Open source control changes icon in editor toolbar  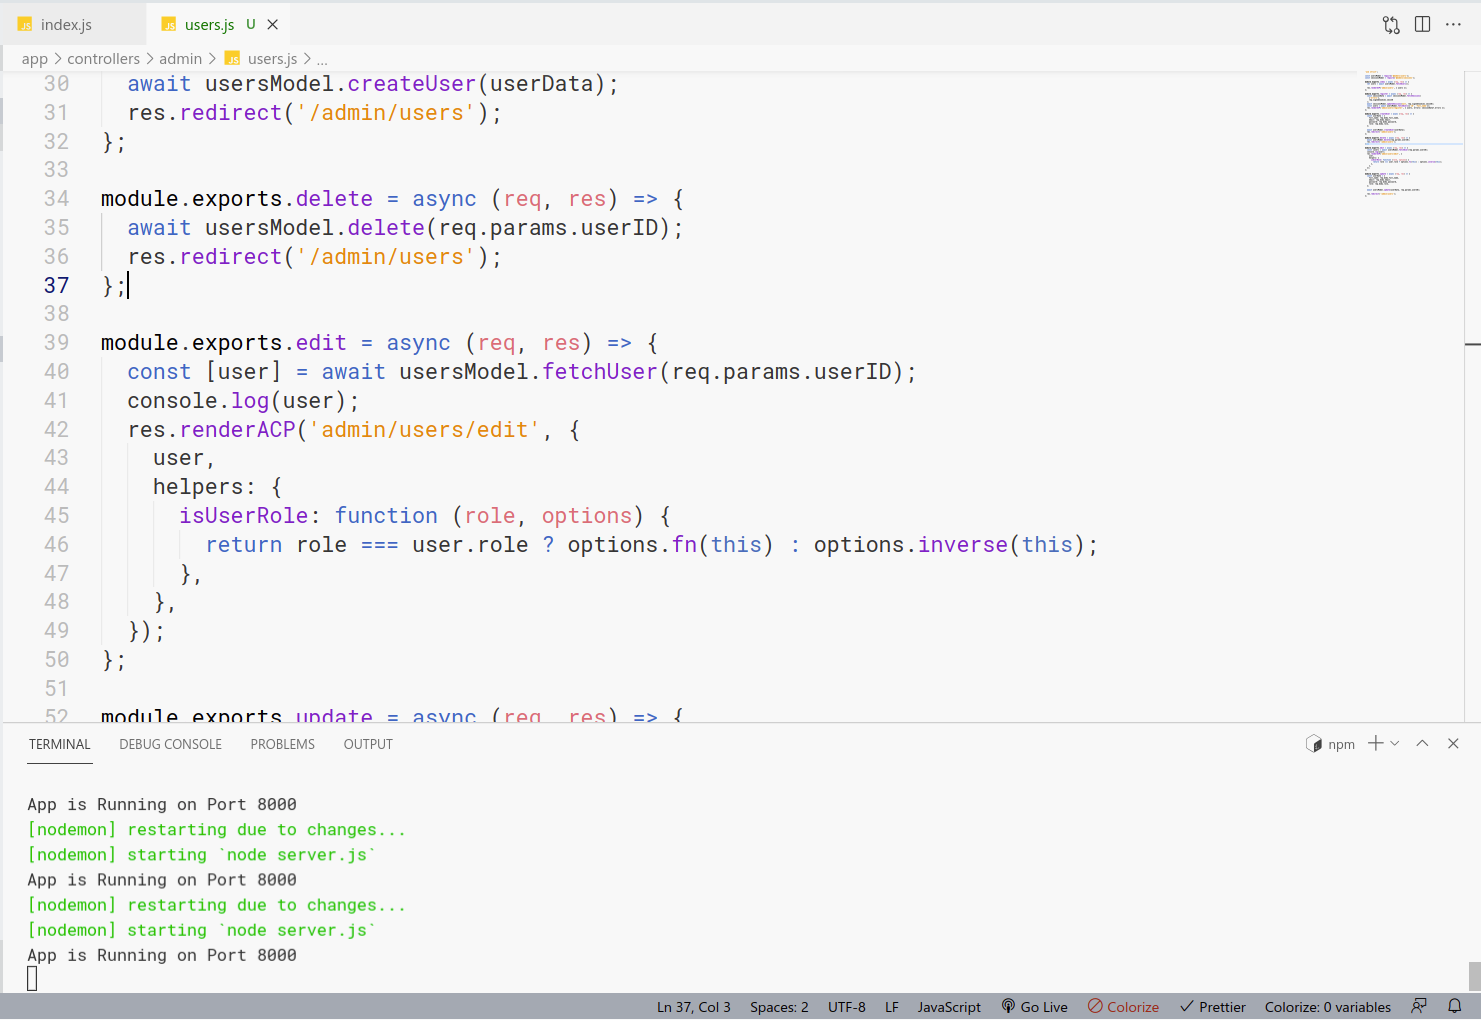pyautogui.click(x=1391, y=25)
